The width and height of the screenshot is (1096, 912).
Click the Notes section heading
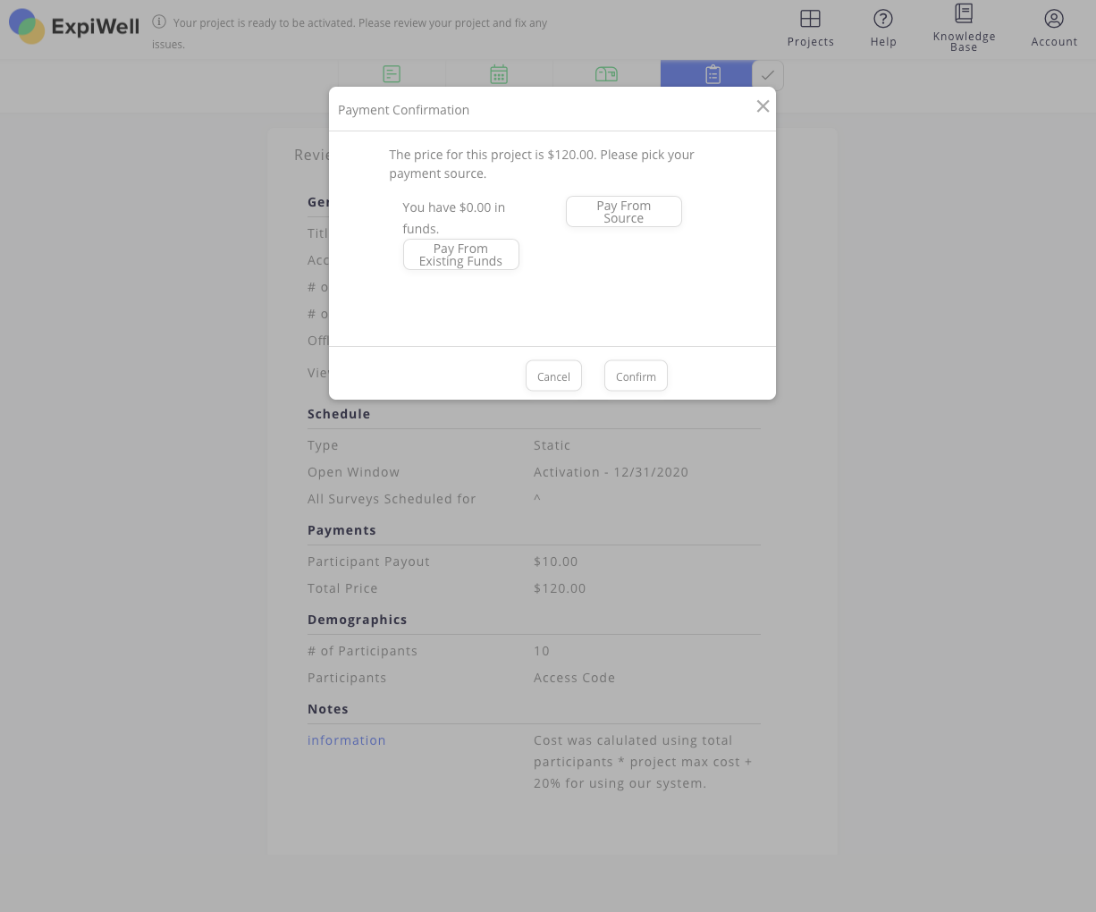coord(328,709)
